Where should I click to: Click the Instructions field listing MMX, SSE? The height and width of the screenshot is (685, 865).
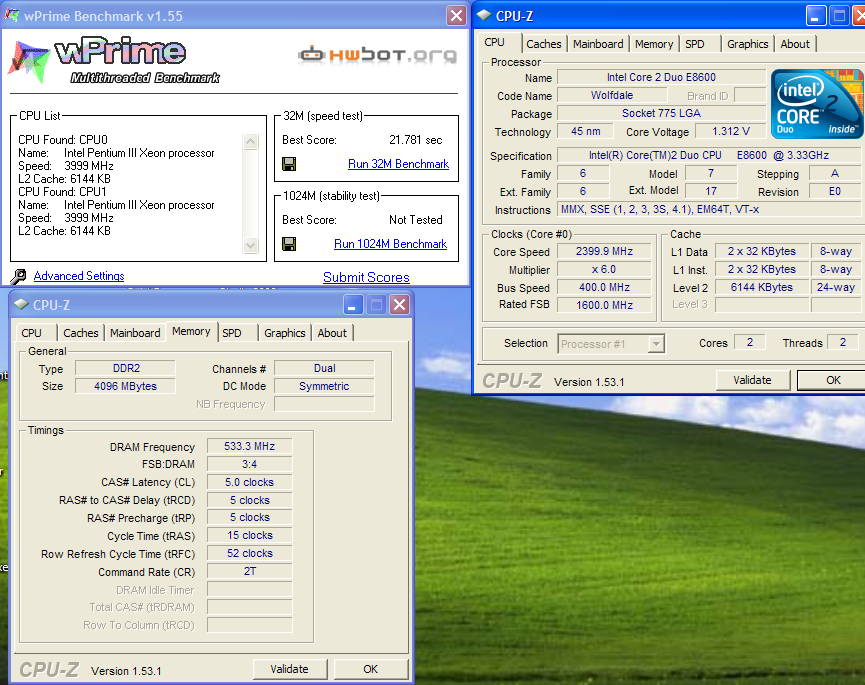(709, 210)
